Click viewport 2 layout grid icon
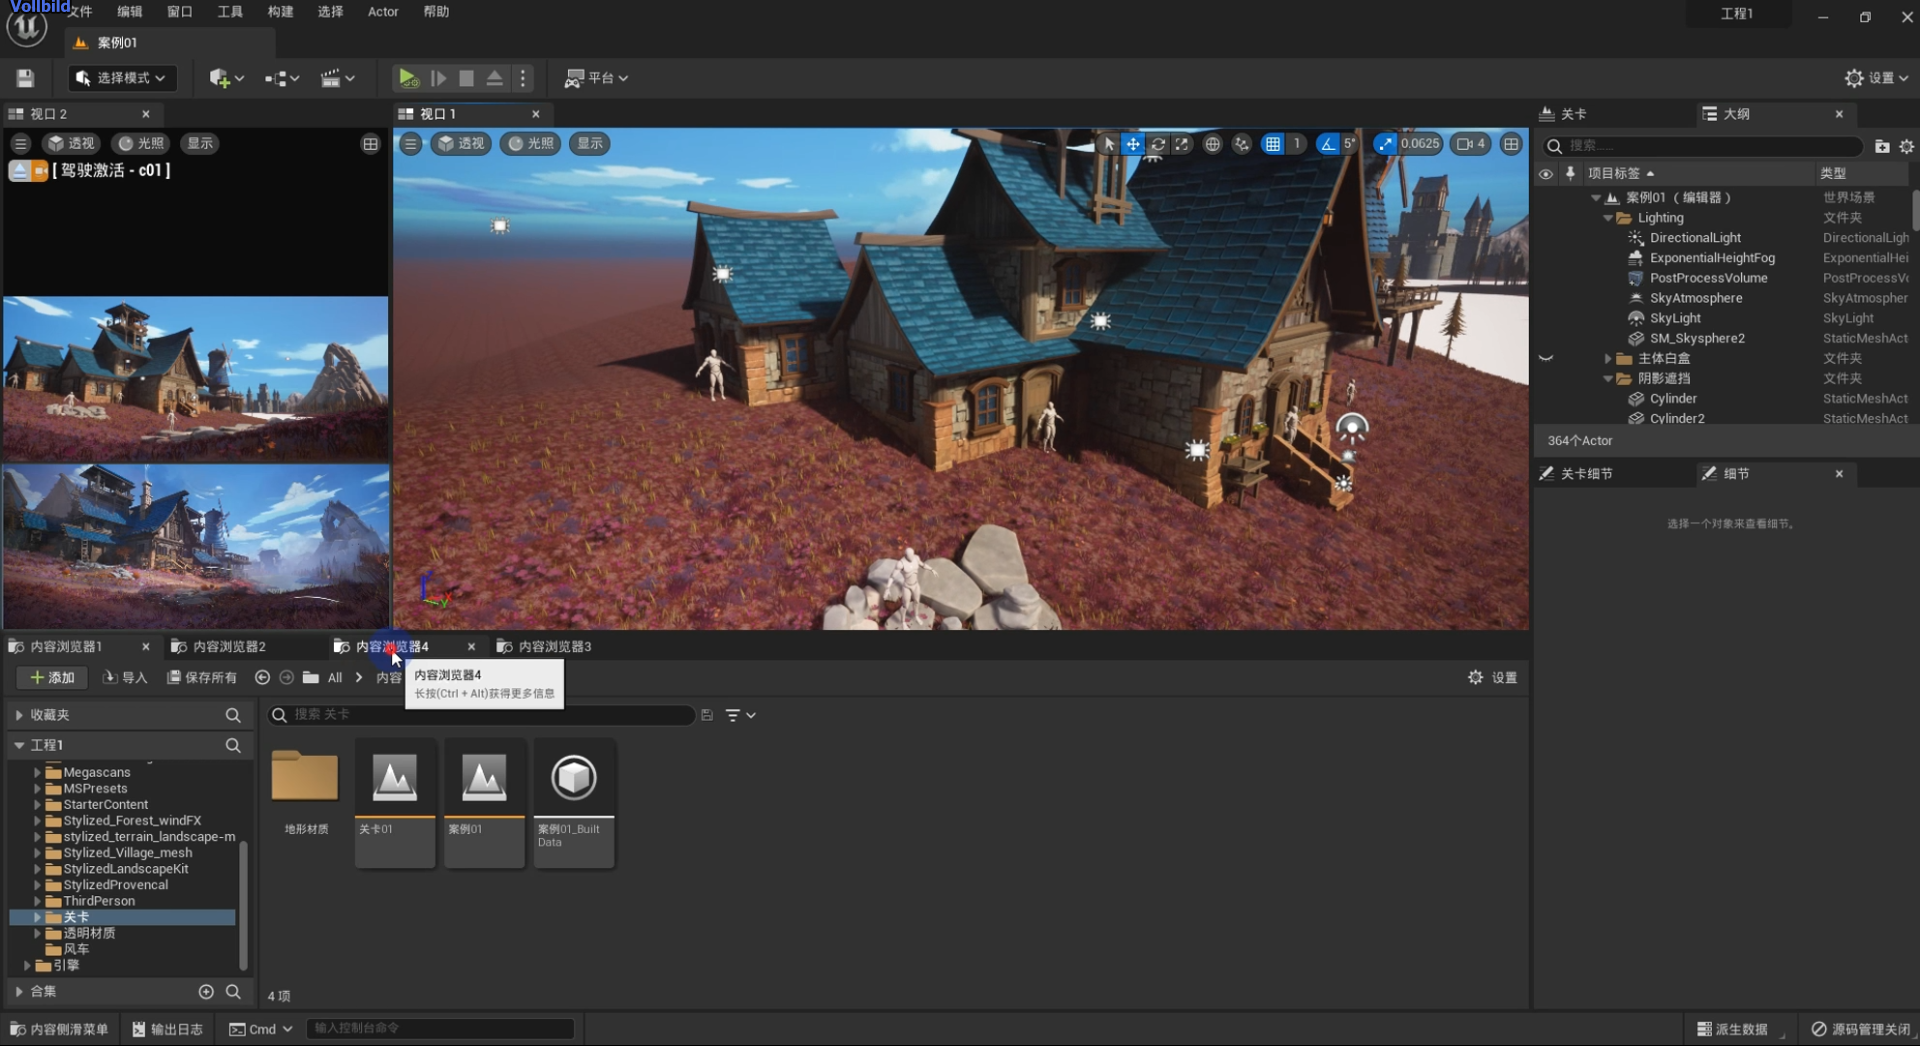This screenshot has height=1046, width=1920. click(371, 144)
